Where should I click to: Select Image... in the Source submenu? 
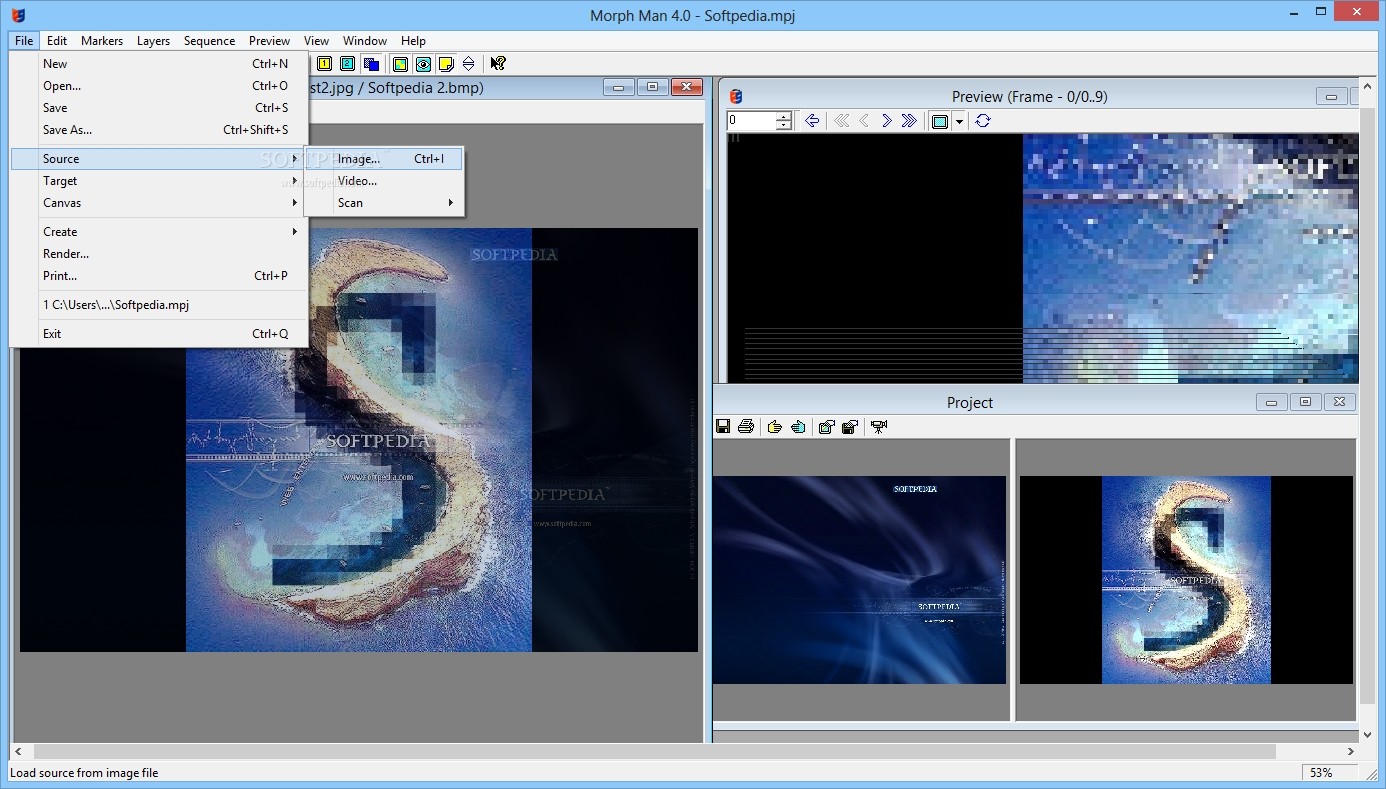(x=384, y=159)
